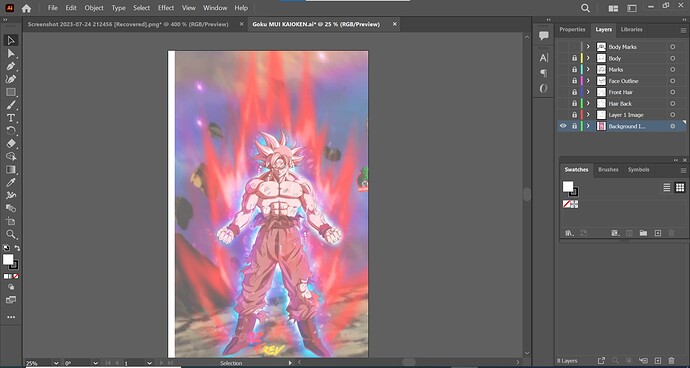Switch to the Brushes tab
Image resolution: width=690 pixels, height=368 pixels.
click(x=608, y=169)
